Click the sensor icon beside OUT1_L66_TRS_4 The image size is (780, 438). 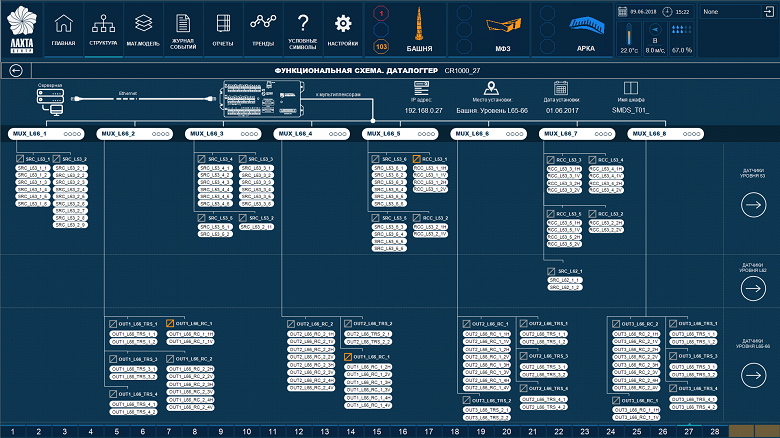[113, 394]
